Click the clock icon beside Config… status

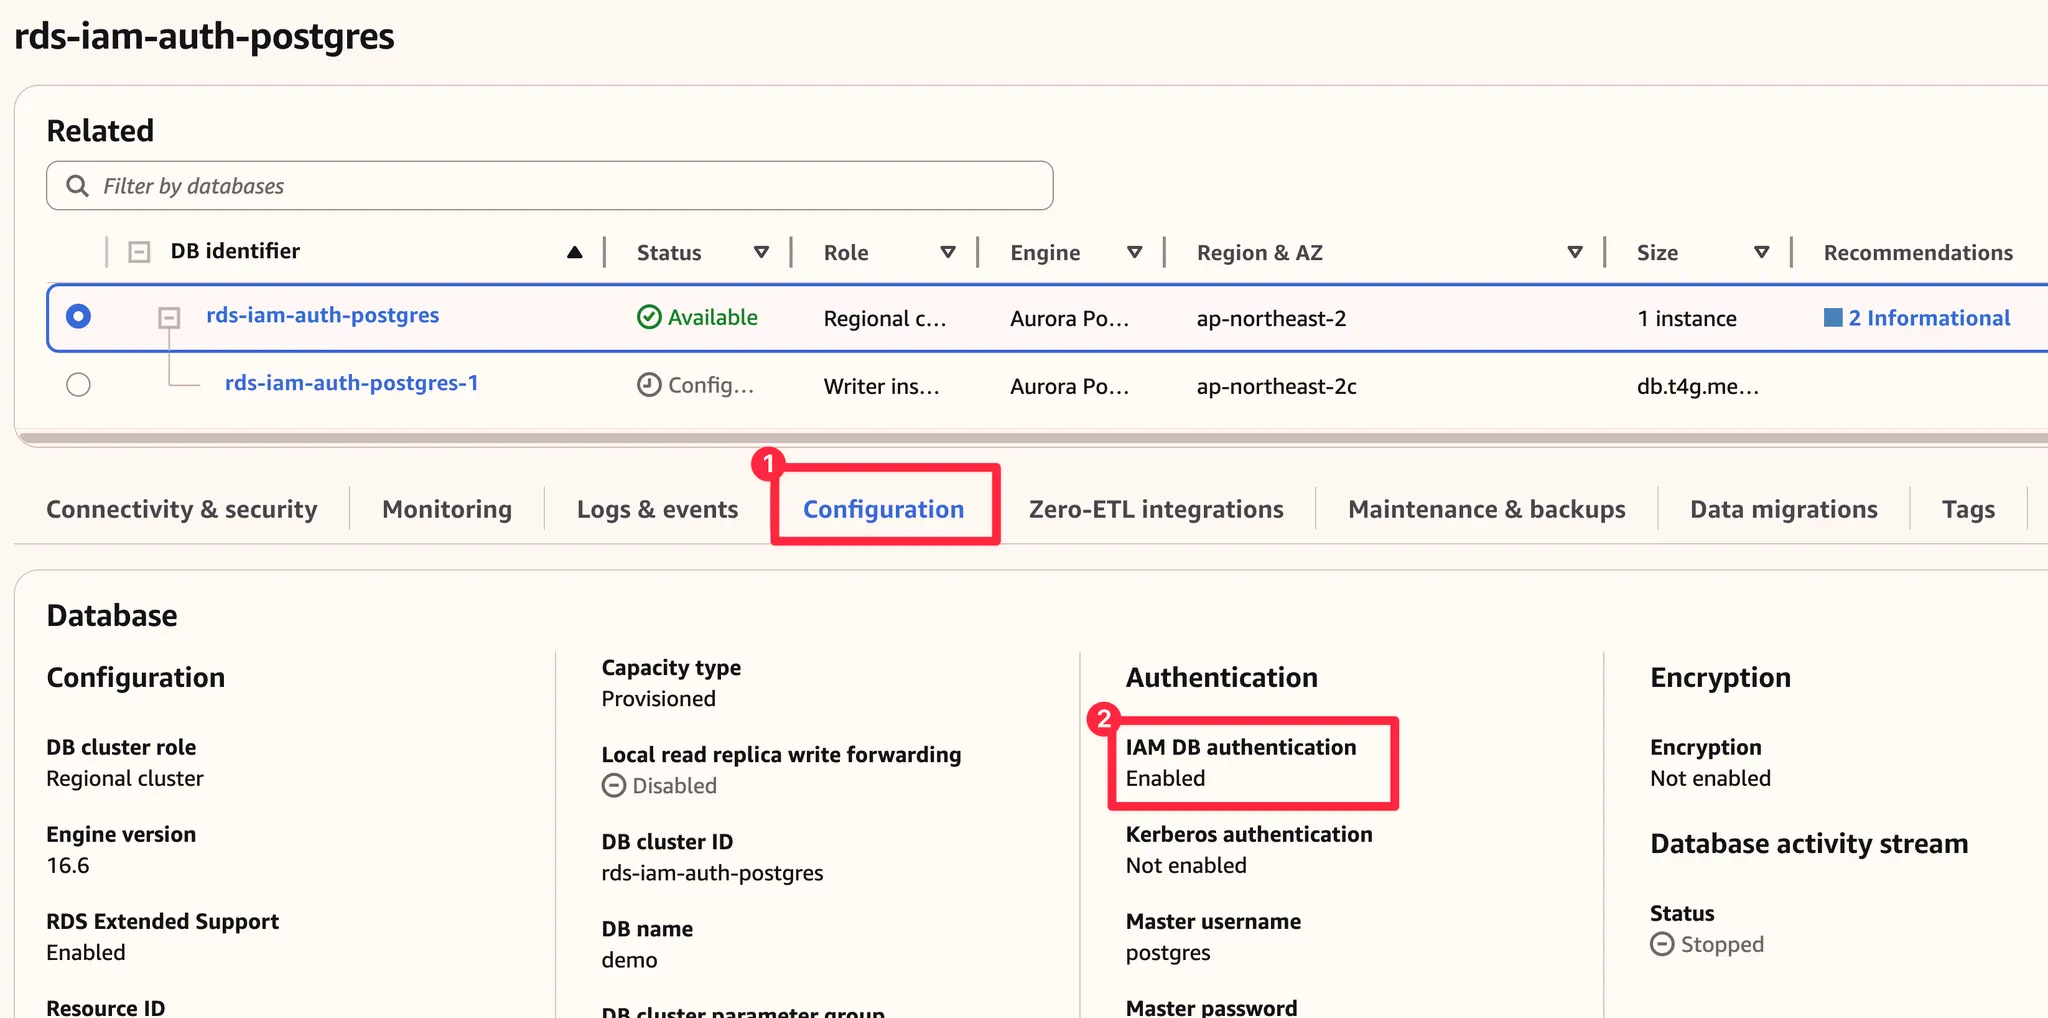[649, 385]
